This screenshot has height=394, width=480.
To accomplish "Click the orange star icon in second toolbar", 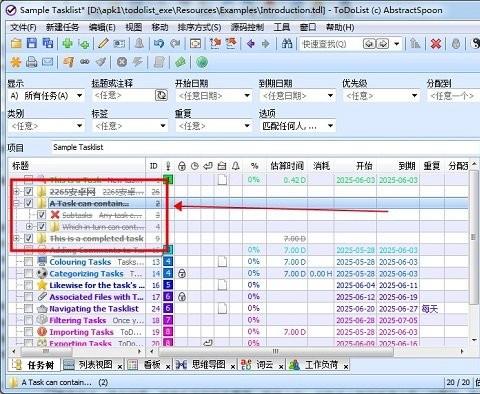I will (x=15, y=62).
